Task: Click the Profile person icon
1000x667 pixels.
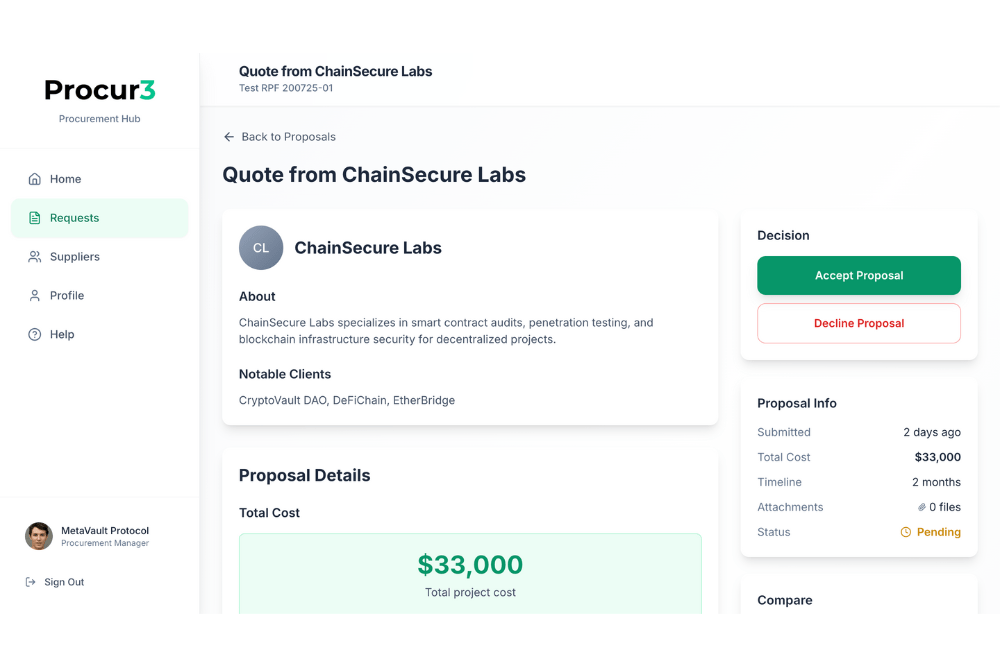Action: point(34,296)
